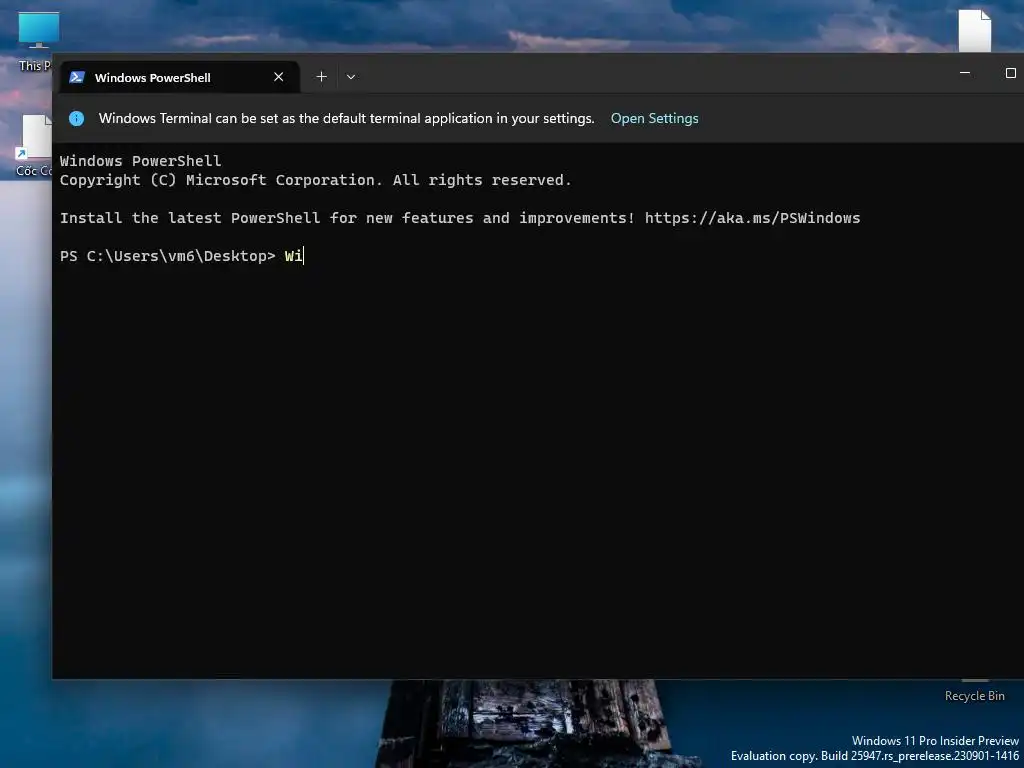Open a new terminal tab
Screen dimensions: 1024x768
pyautogui.click(x=321, y=77)
